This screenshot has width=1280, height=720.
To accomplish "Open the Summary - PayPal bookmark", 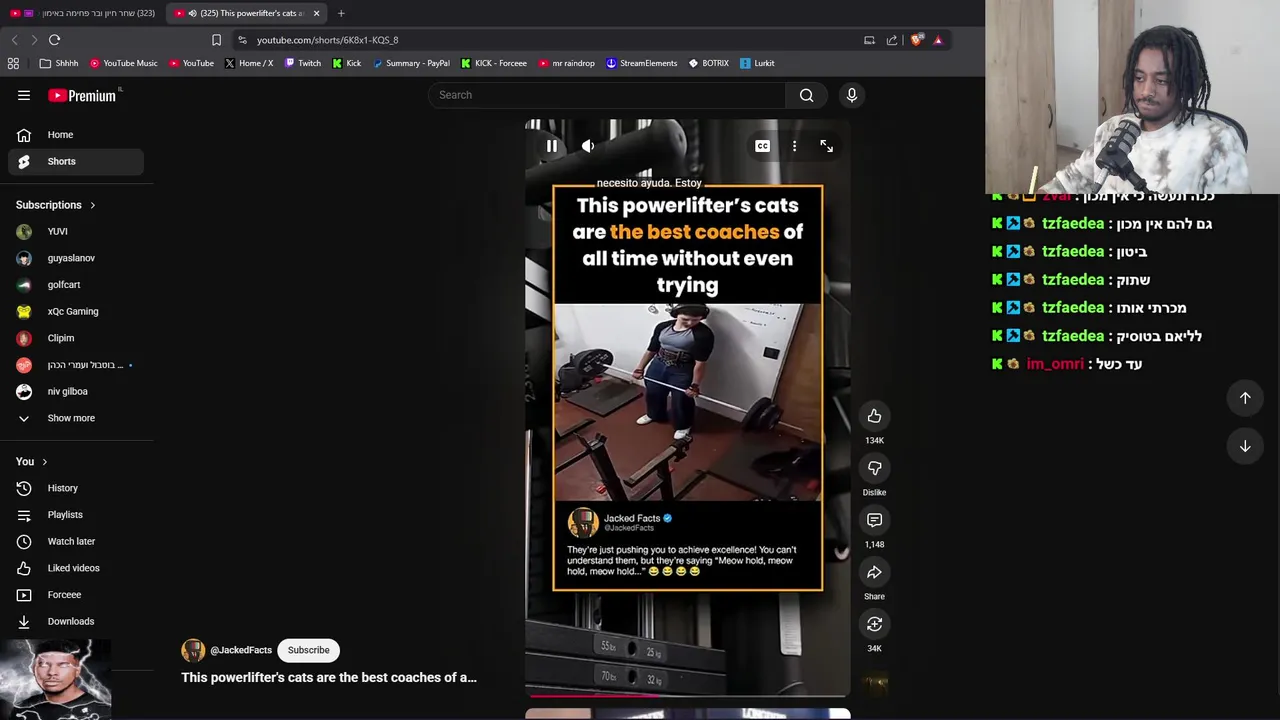I will tap(411, 63).
